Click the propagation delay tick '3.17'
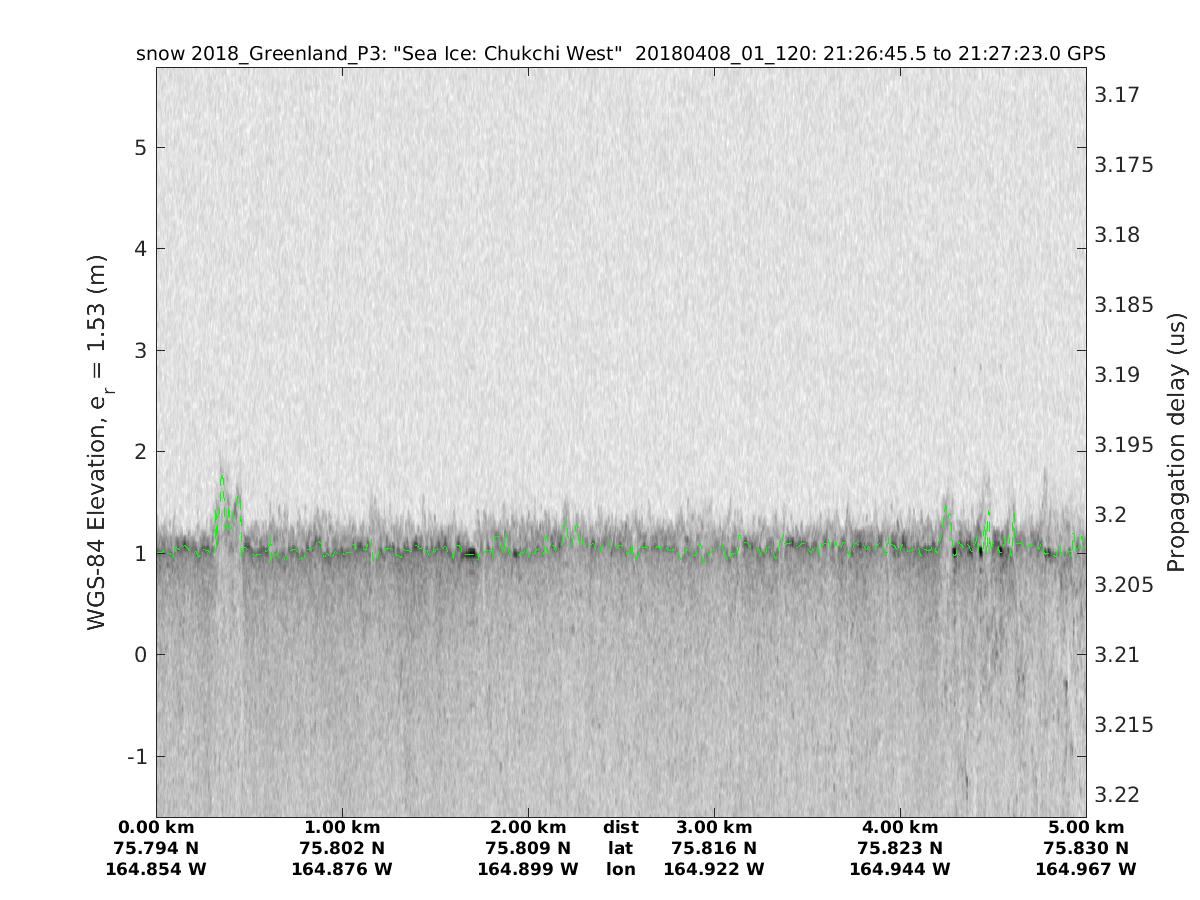Image resolution: width=1200 pixels, height=900 pixels. [1117, 95]
